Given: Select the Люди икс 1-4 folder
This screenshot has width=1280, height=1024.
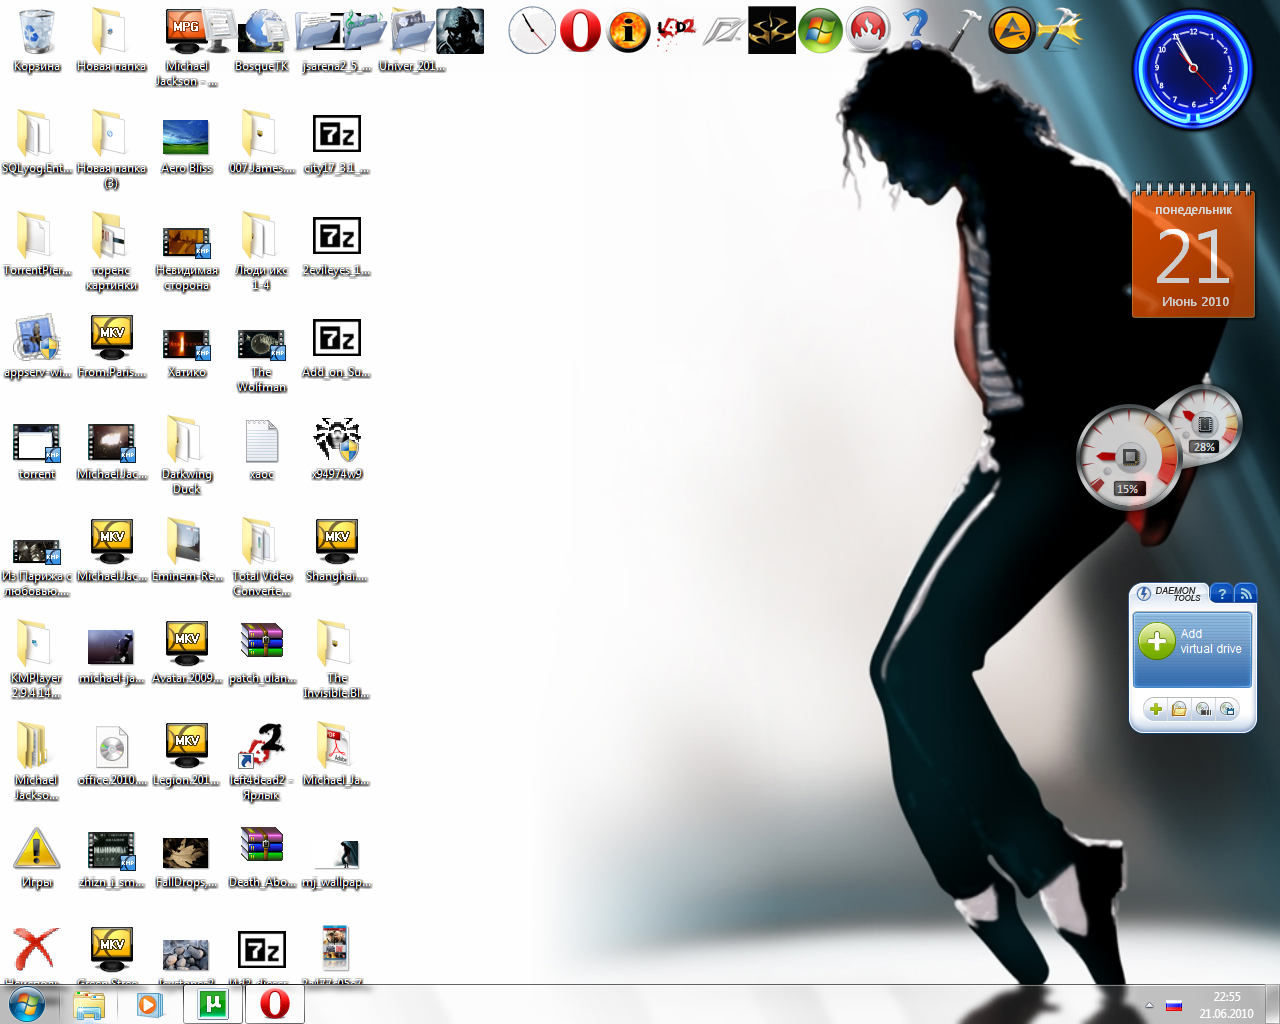Looking at the screenshot, I should 262,252.
